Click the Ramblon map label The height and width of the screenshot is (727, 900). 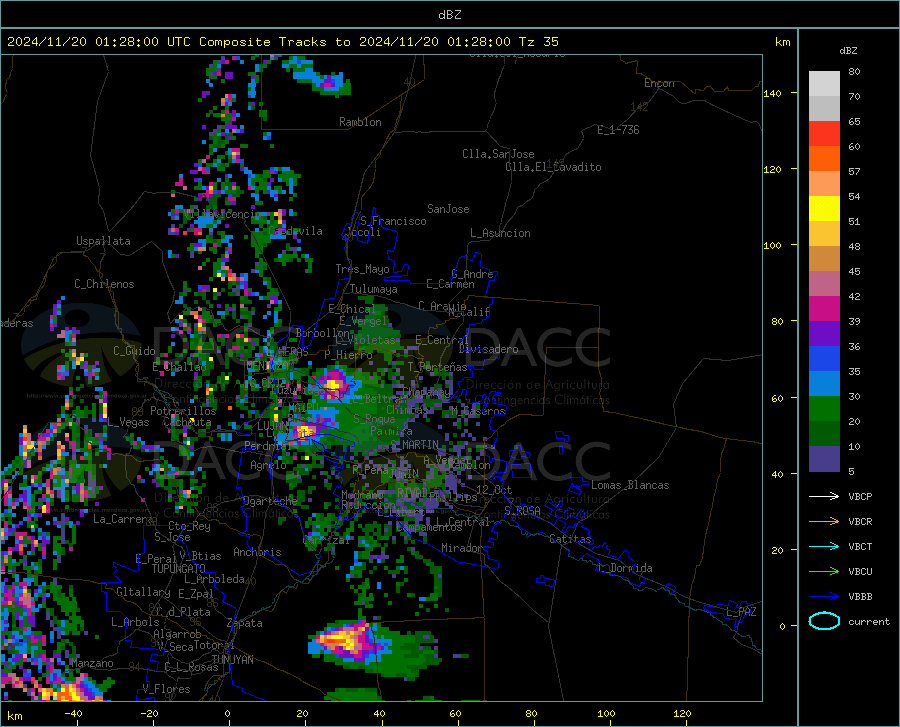pos(360,122)
